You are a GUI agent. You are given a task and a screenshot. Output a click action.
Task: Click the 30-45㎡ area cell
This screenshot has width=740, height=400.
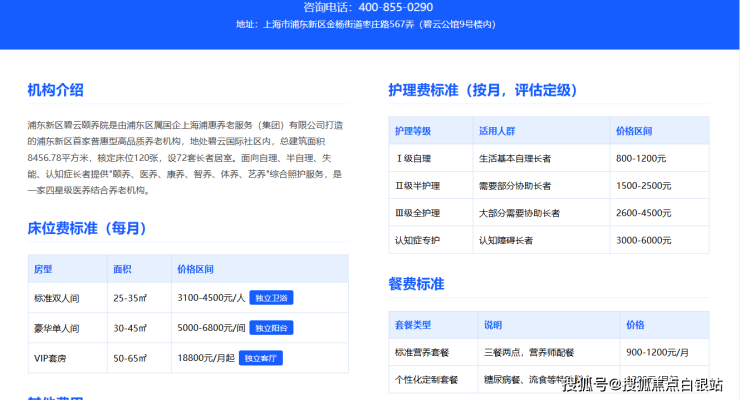tap(130, 328)
